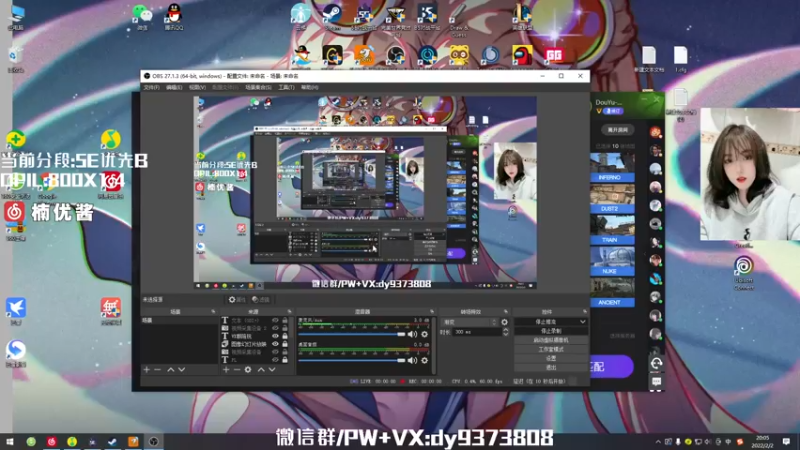The height and width of the screenshot is (450, 800).
Task: Remove the scene with the minus icon
Action: coord(158,369)
